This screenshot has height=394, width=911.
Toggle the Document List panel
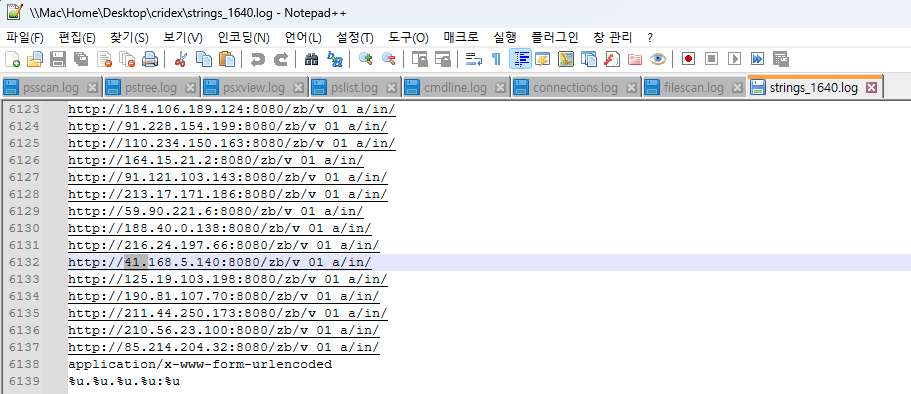coord(589,59)
